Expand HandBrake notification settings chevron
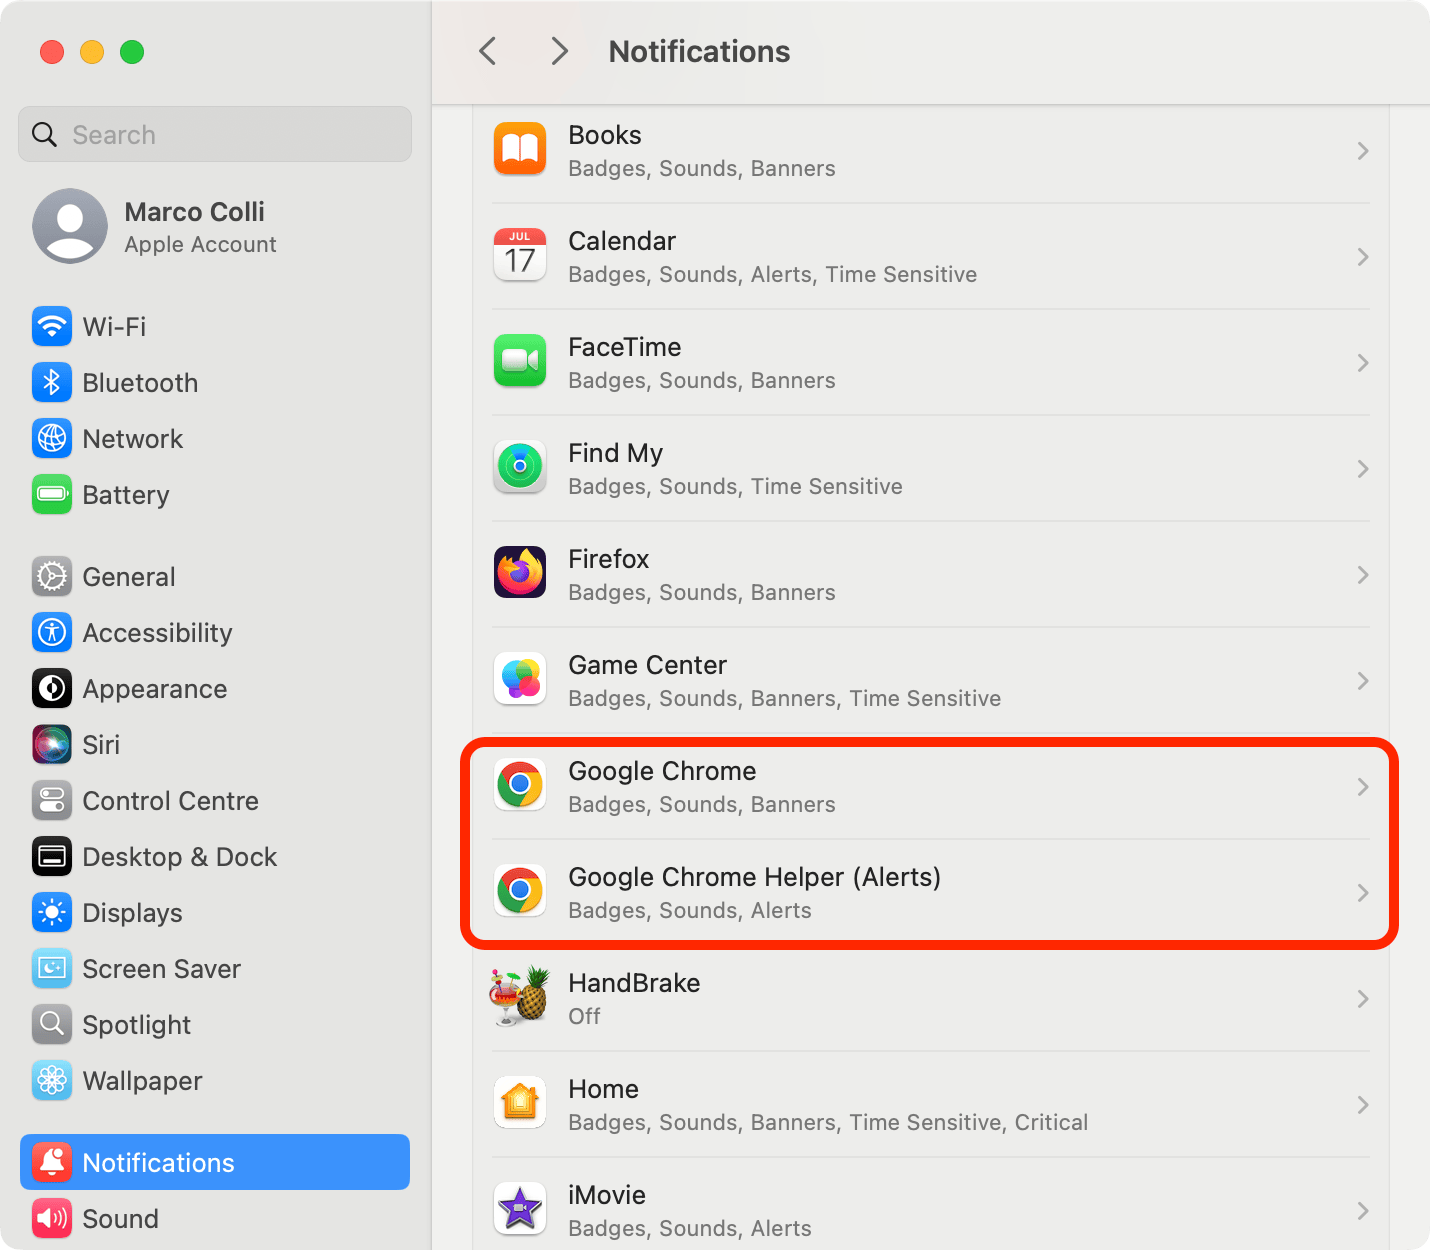The height and width of the screenshot is (1250, 1430). [x=1362, y=999]
